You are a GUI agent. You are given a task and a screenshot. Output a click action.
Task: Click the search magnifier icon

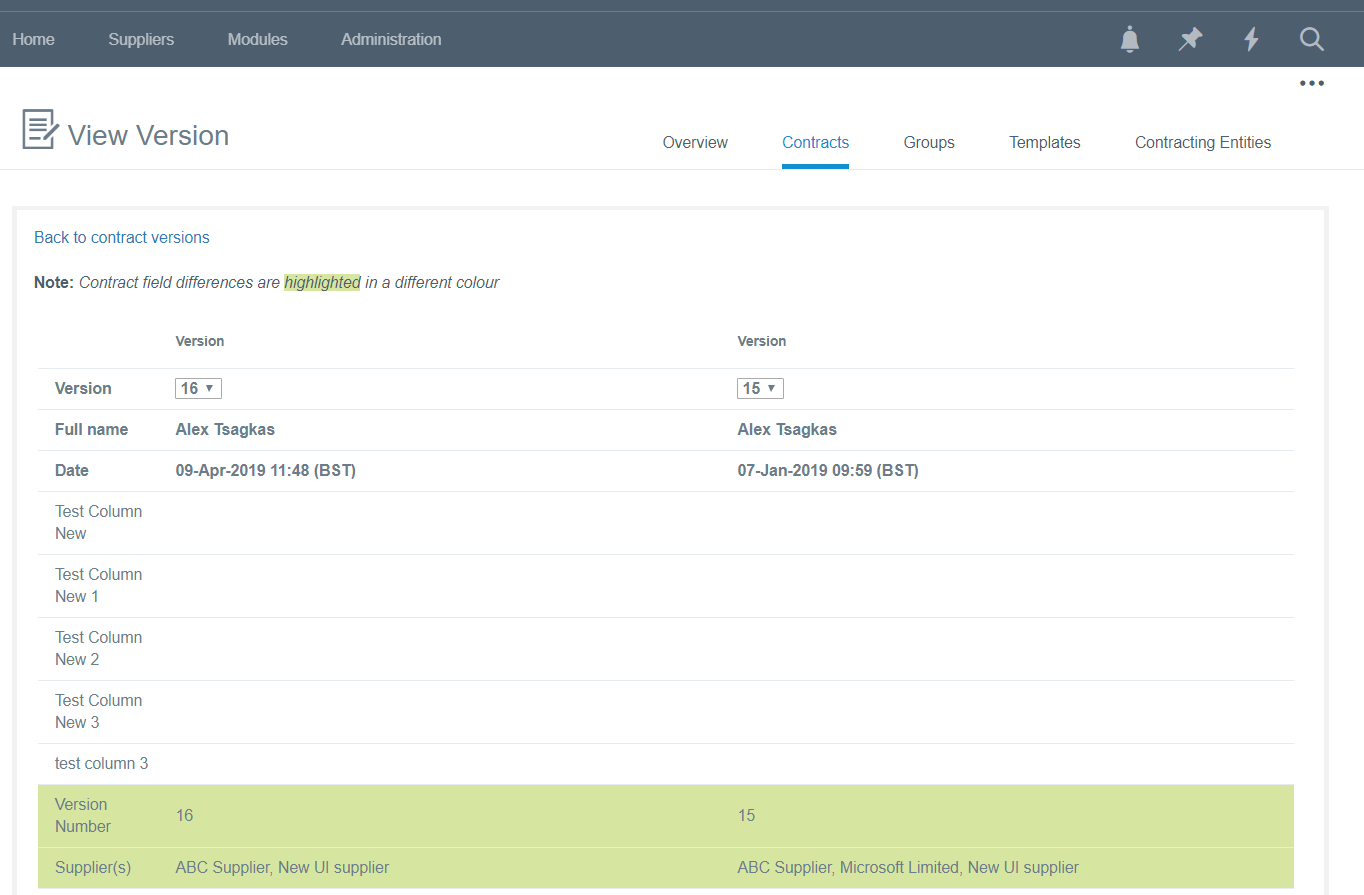tap(1312, 40)
